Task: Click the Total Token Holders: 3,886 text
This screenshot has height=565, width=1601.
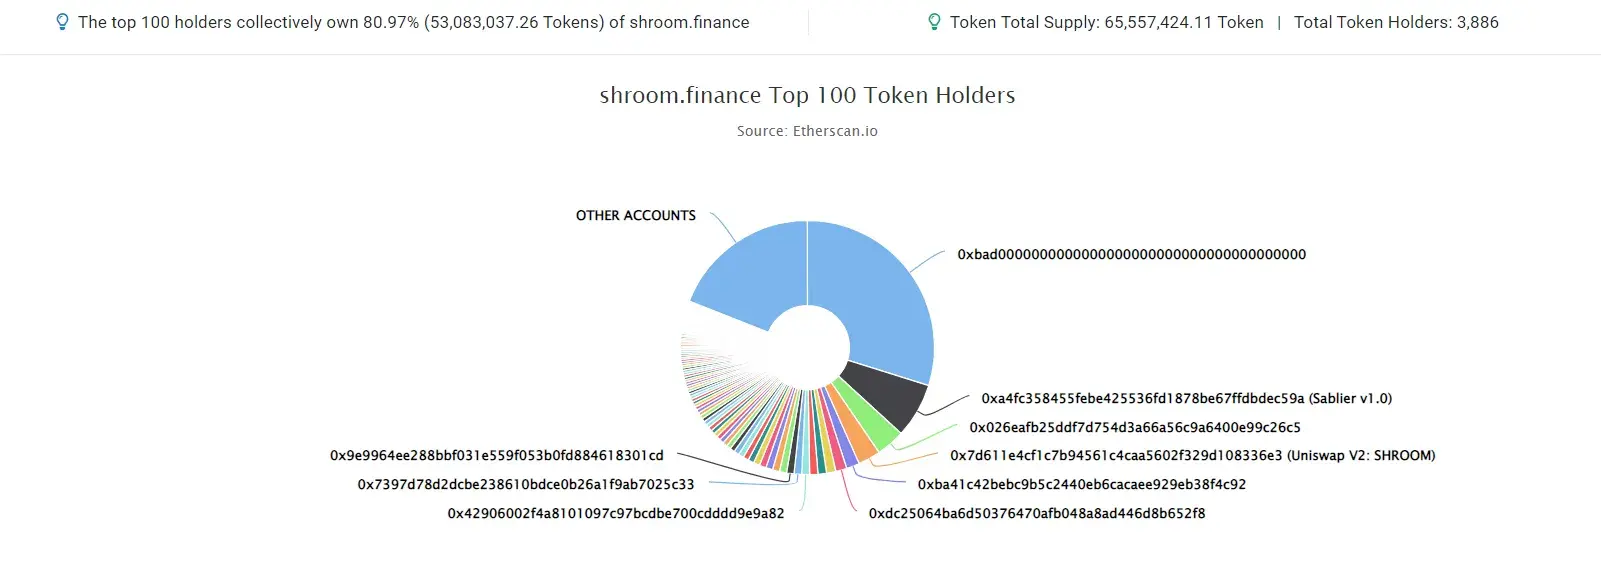Action: pyautogui.click(x=1396, y=22)
